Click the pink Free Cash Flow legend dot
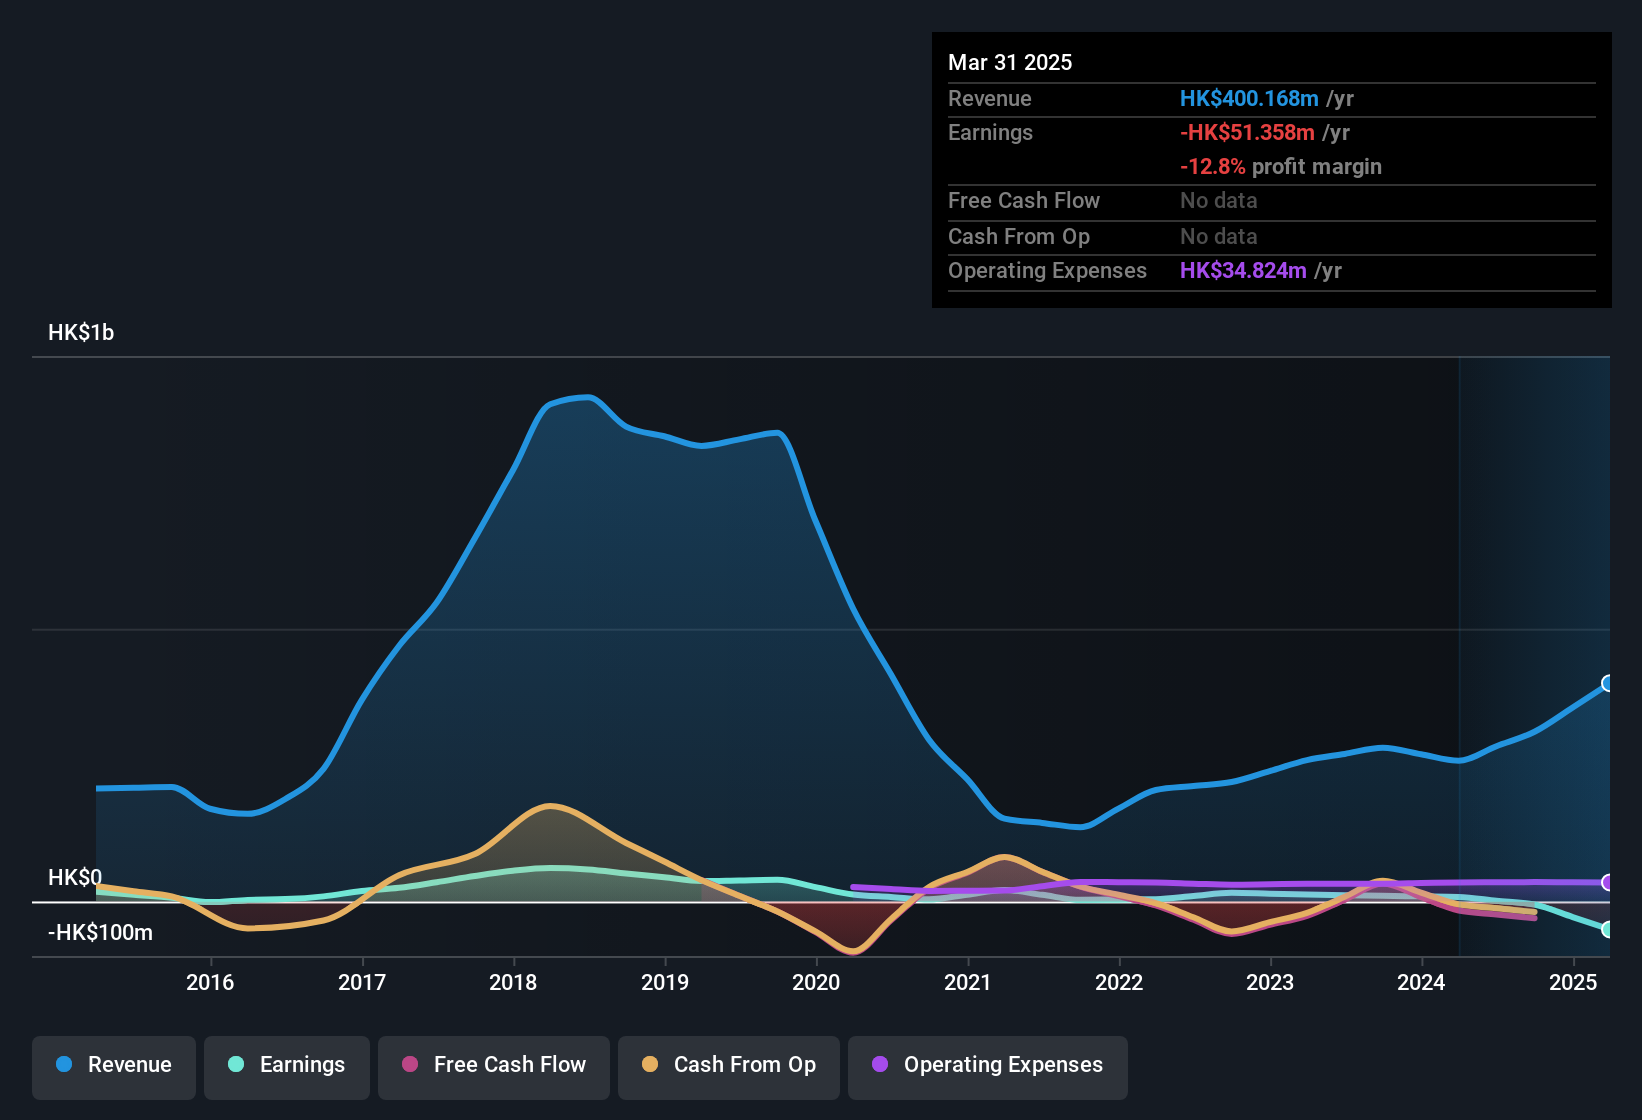 (410, 1065)
